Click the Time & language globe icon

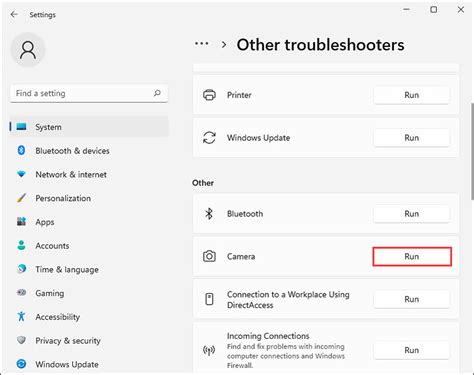click(x=21, y=269)
